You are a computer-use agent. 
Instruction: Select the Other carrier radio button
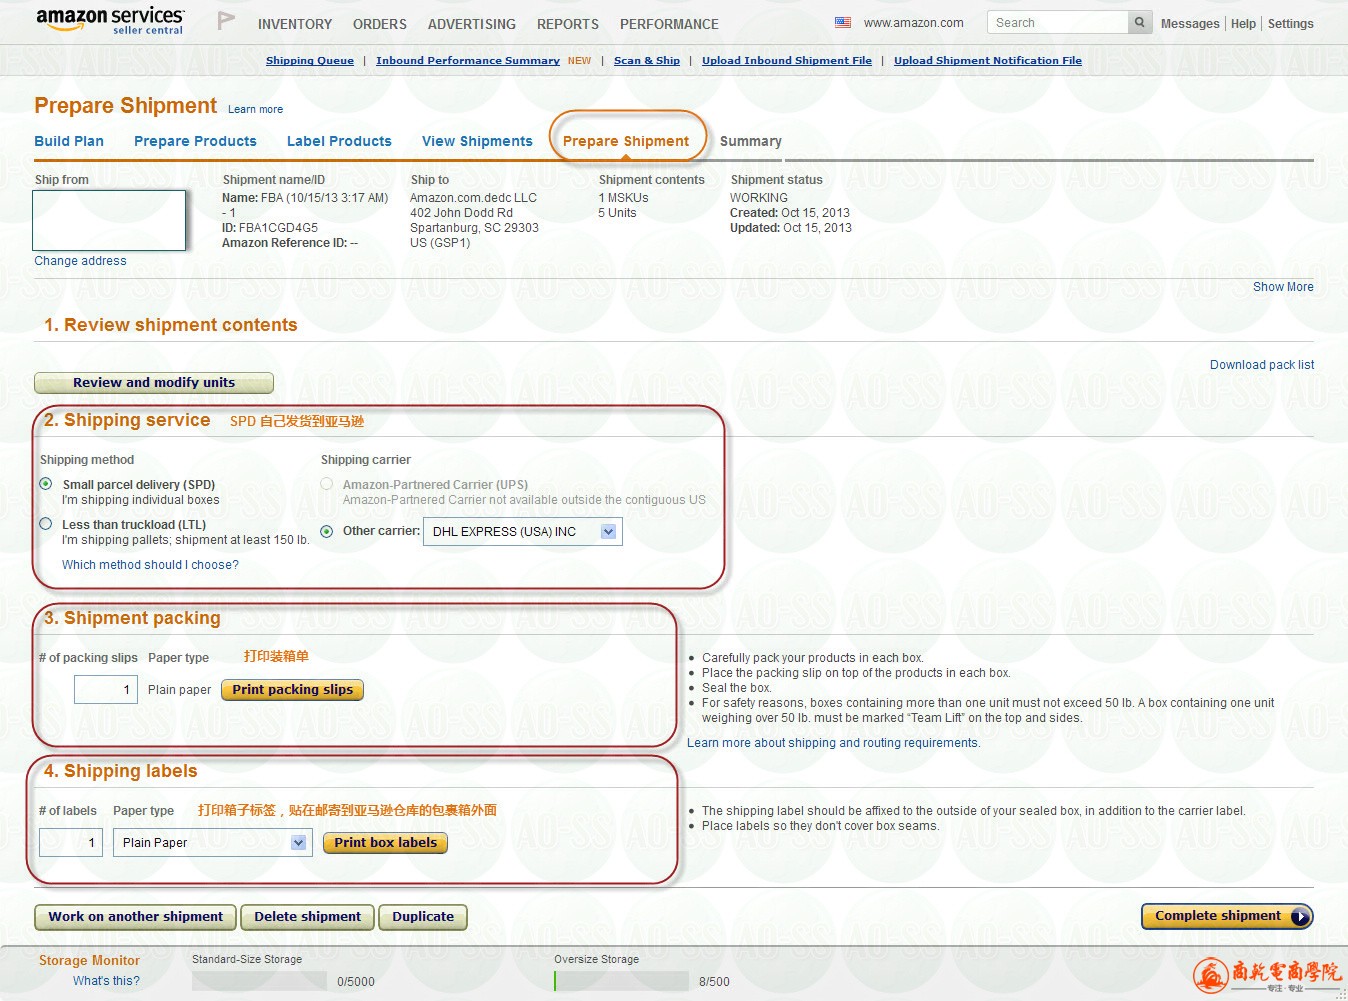pos(327,531)
